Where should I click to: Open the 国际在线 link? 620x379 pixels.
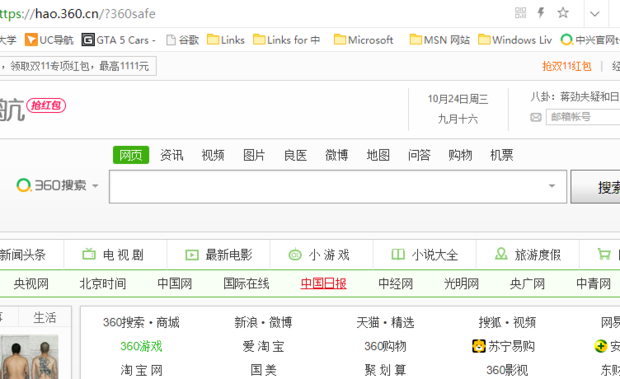coord(246,283)
